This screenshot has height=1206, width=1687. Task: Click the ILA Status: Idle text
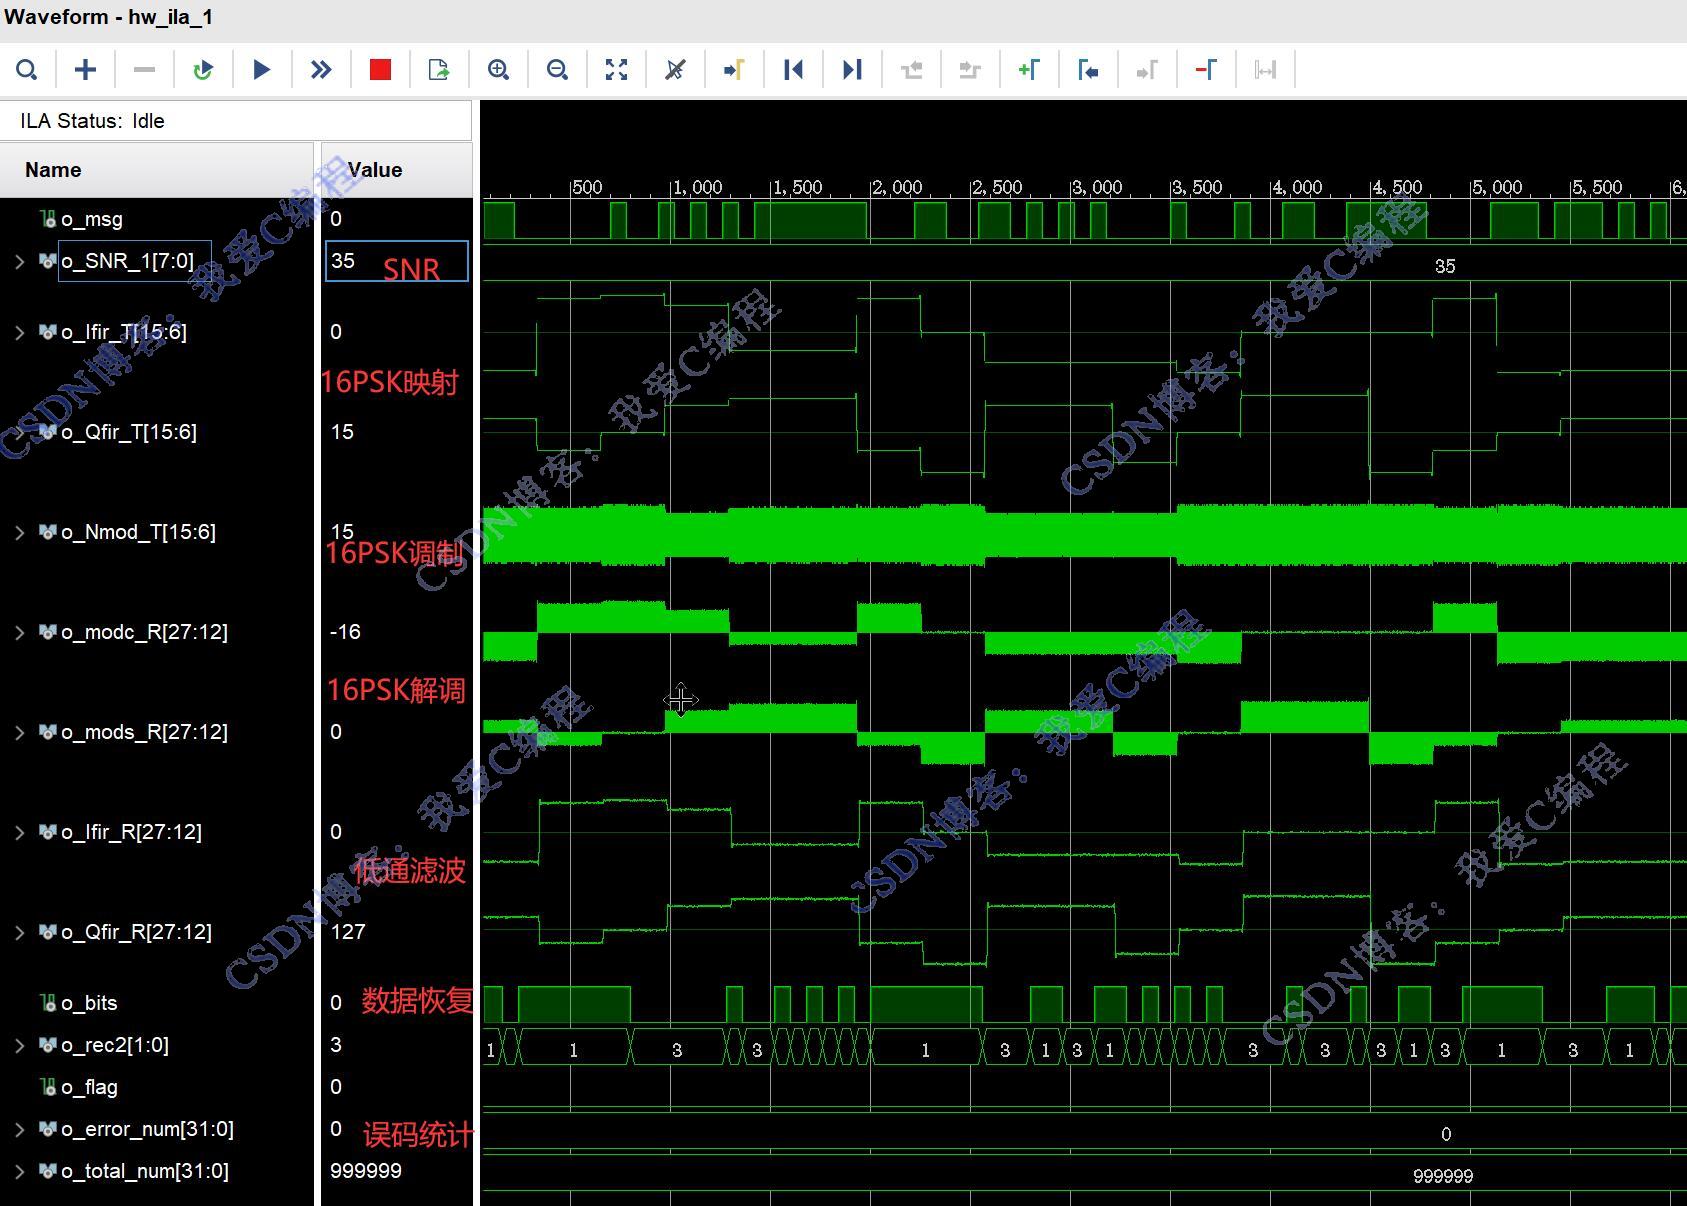pyautogui.click(x=92, y=121)
